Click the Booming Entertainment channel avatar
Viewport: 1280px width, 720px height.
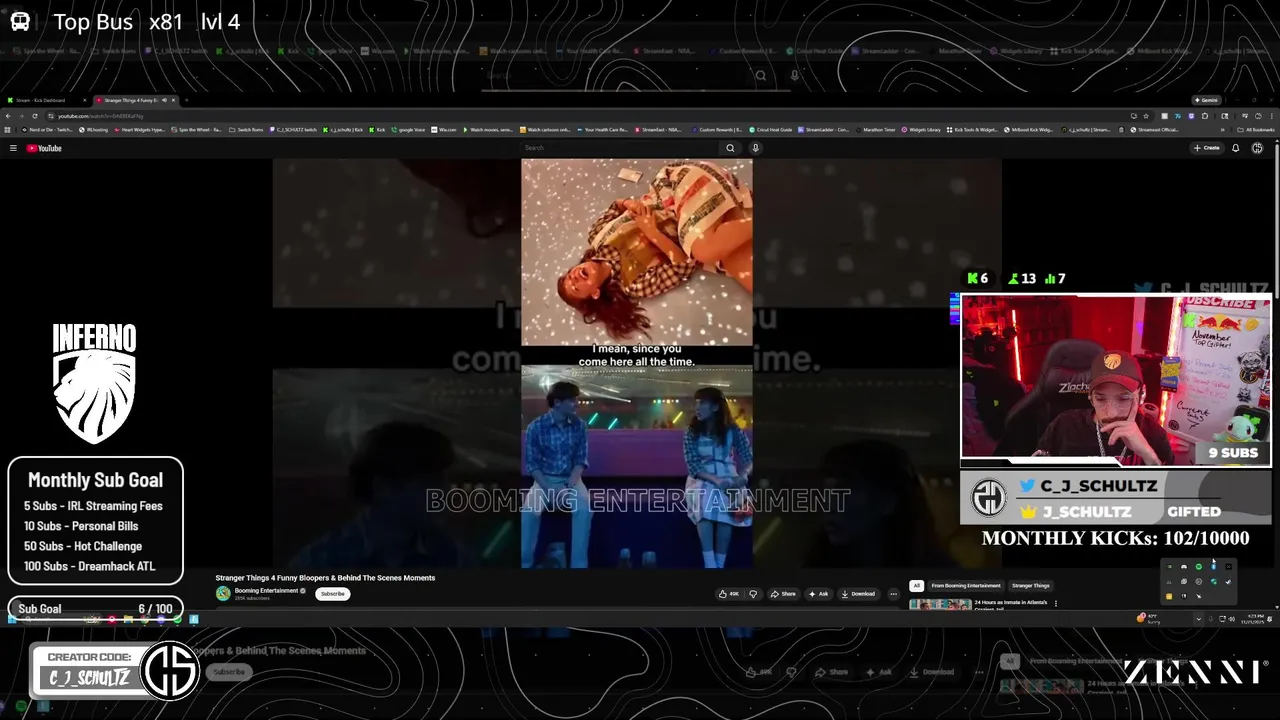pyautogui.click(x=223, y=593)
